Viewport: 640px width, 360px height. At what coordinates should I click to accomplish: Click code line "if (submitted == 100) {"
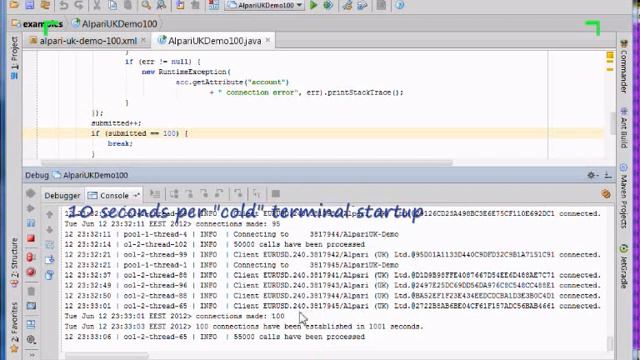(x=140, y=133)
